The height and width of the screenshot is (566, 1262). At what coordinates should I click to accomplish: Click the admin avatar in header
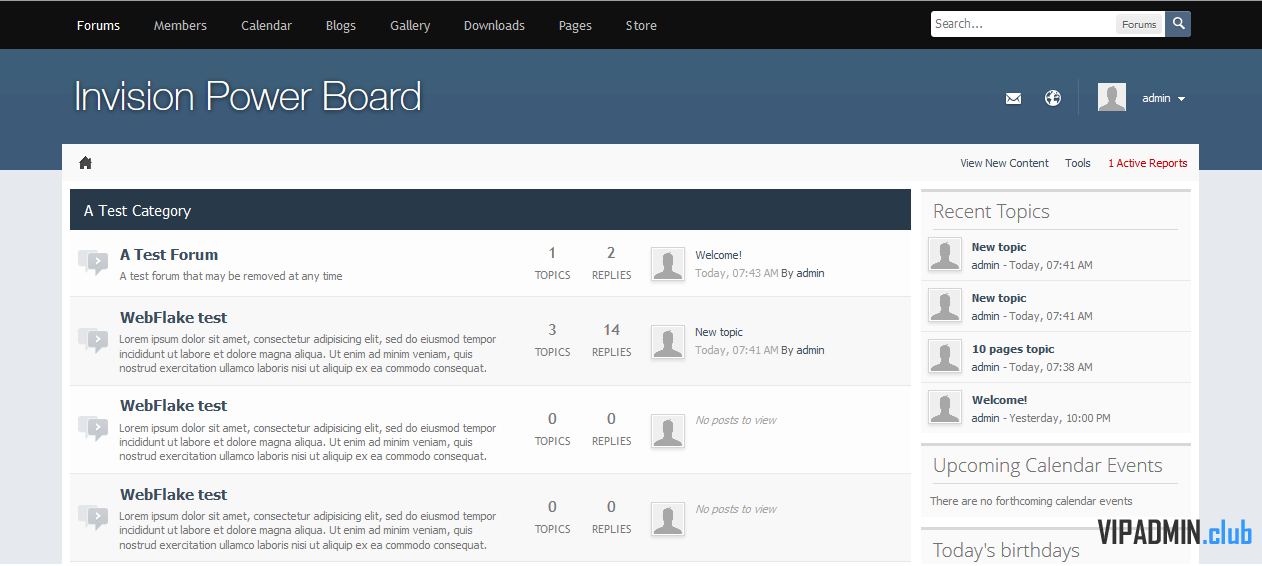point(1112,97)
